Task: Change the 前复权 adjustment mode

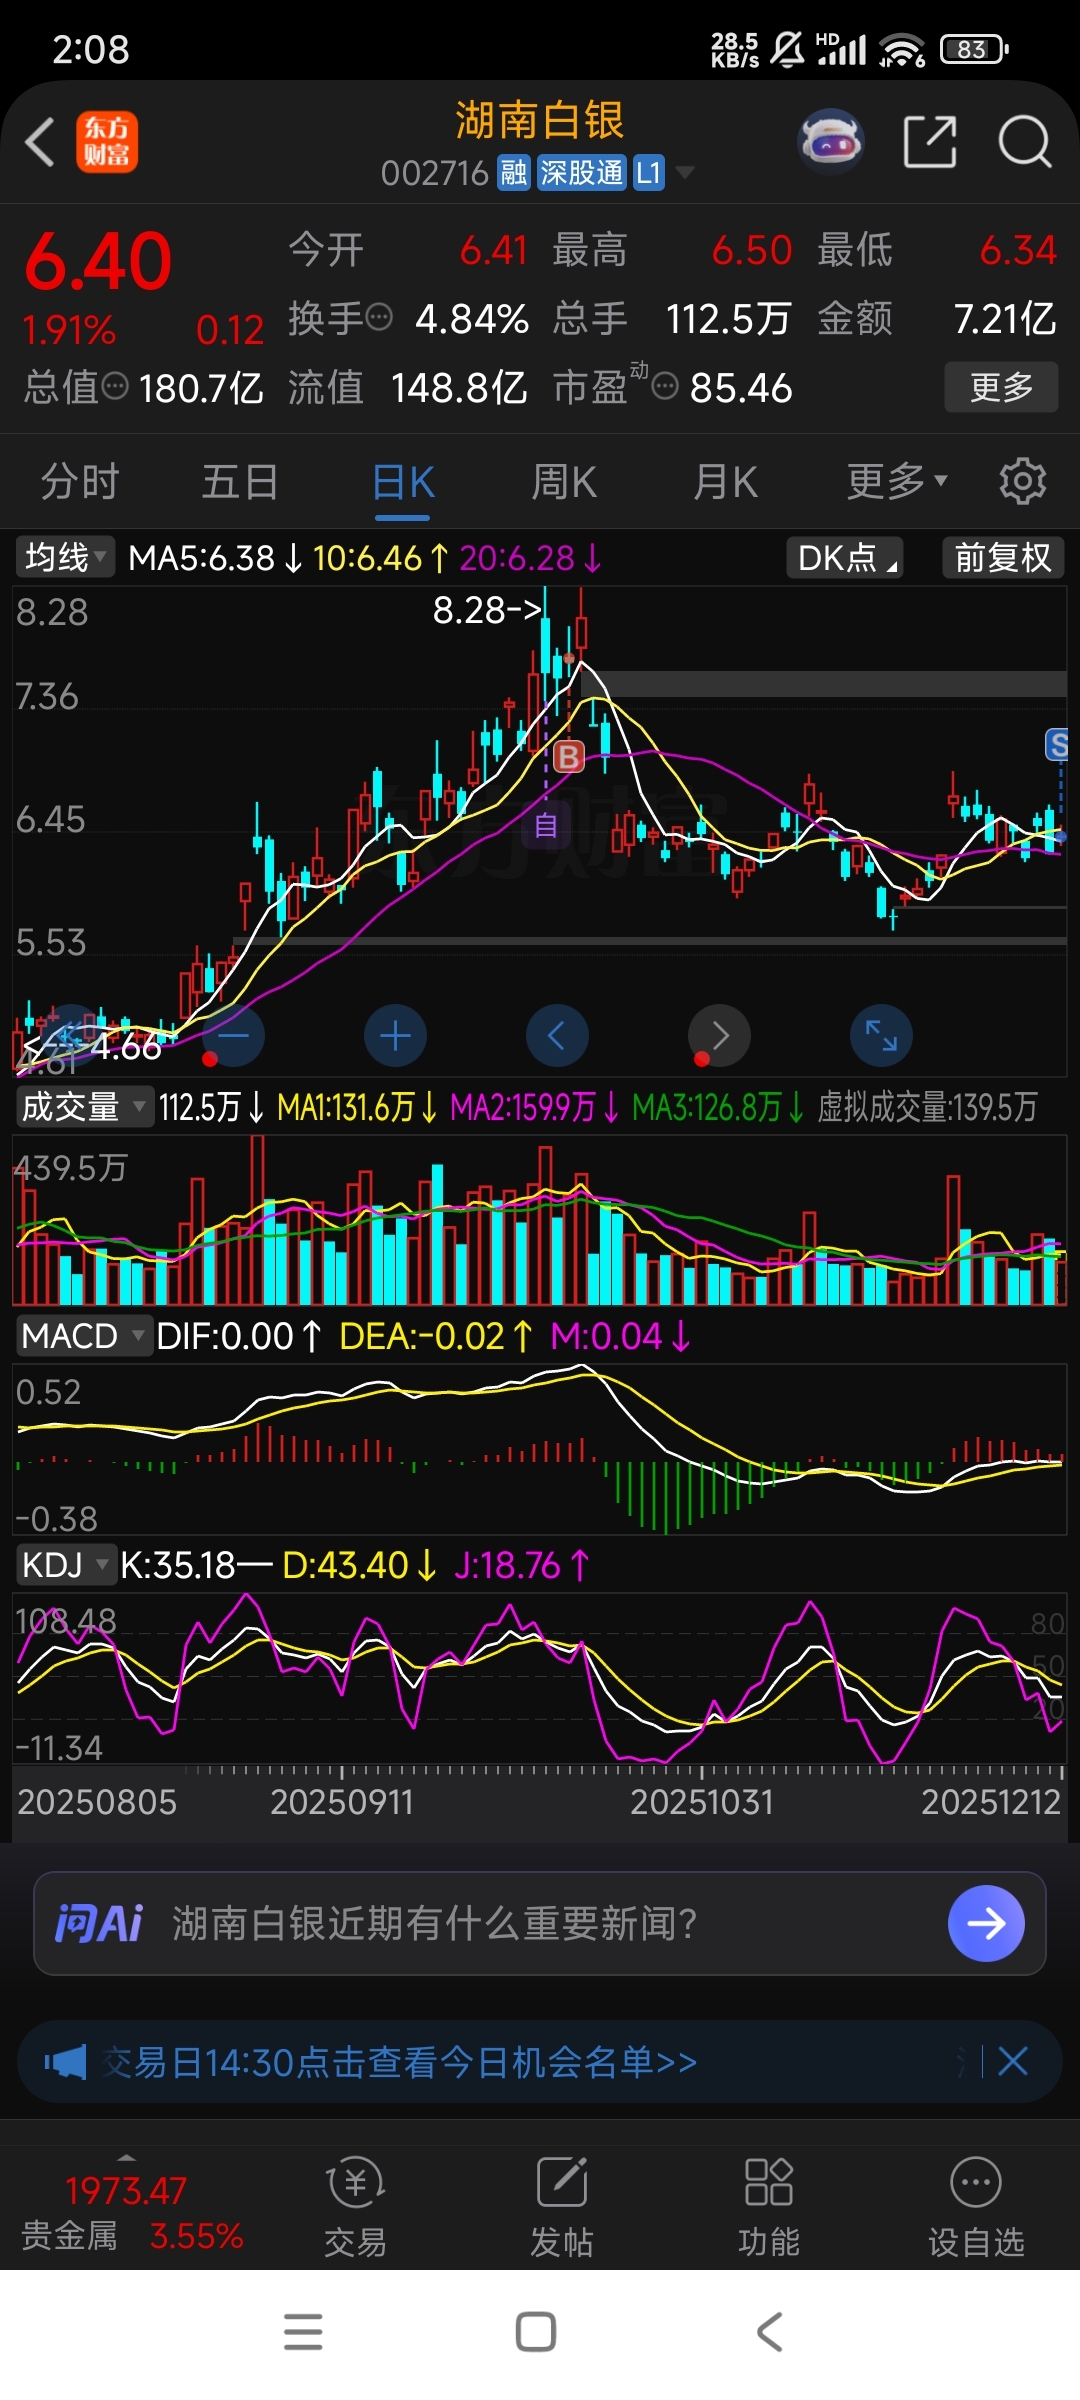Action: pyautogui.click(x=1003, y=557)
